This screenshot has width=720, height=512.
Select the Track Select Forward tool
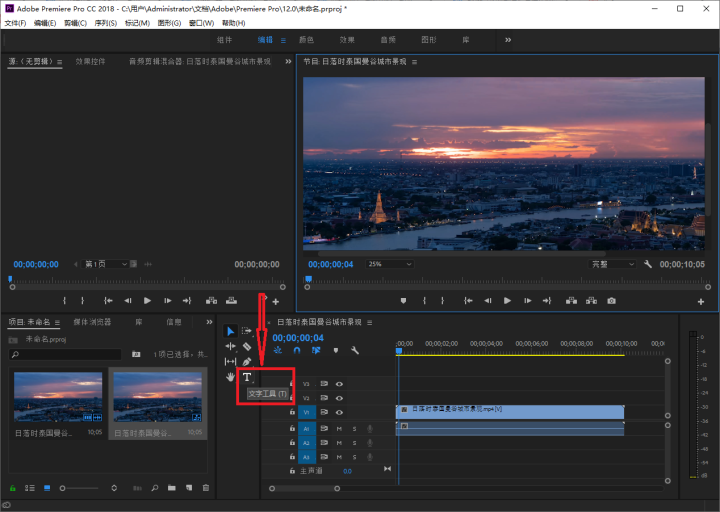247,331
